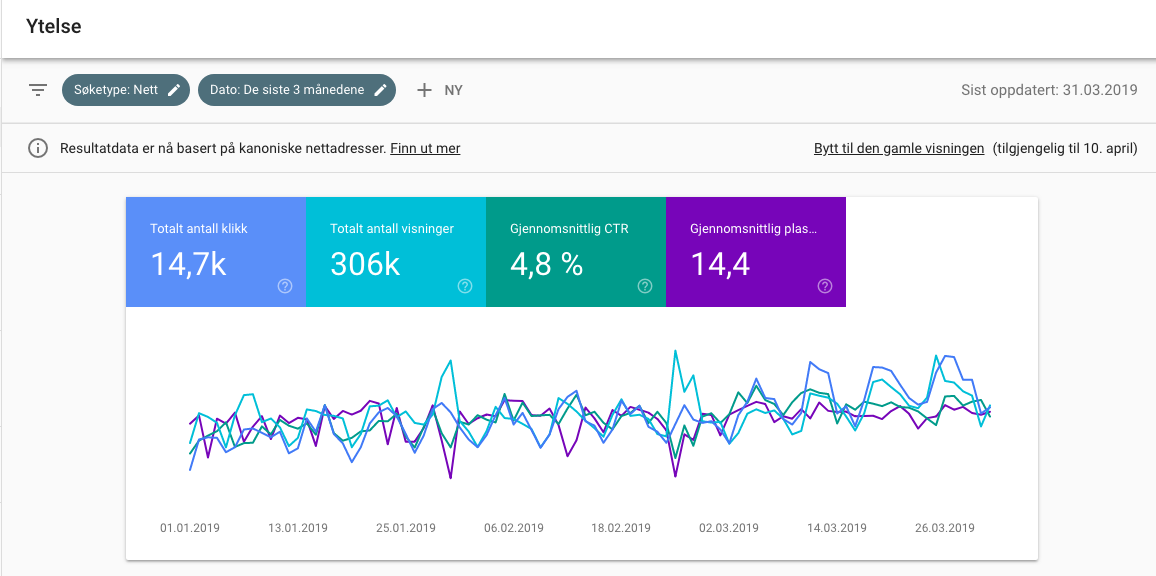Click Bytt til den gamle visningen
Viewport: 1156px width, 576px height.
(899, 148)
